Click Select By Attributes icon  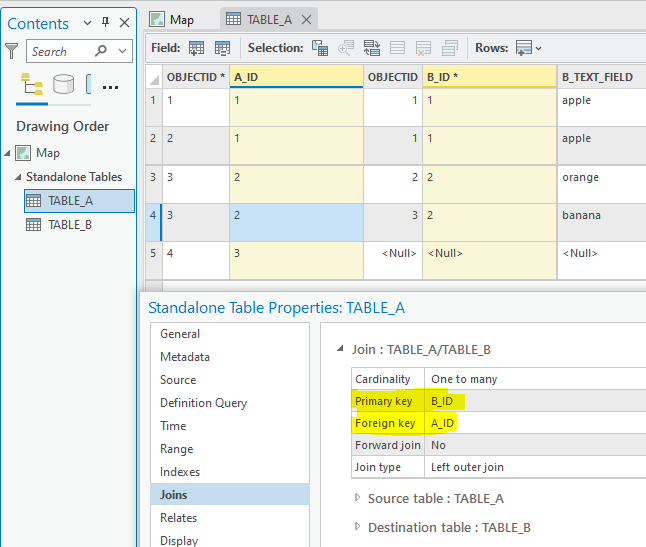click(x=320, y=48)
